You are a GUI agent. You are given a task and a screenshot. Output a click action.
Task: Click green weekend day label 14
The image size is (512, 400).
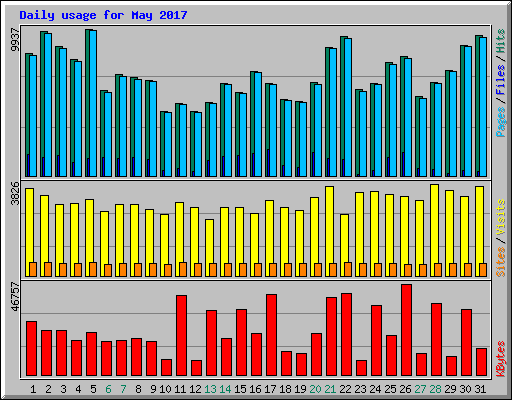(225, 389)
